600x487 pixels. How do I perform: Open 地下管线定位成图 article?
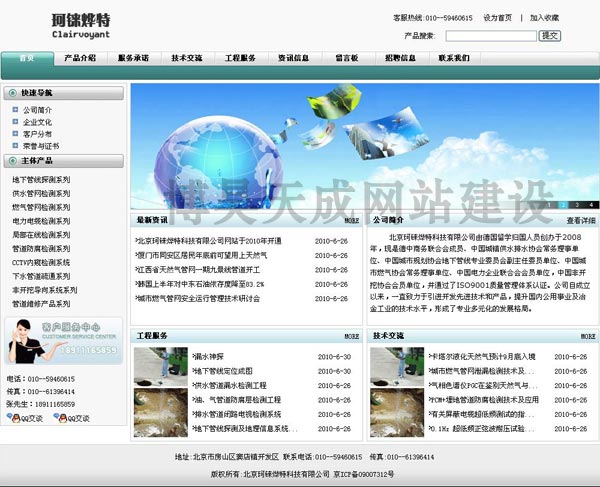223,371
